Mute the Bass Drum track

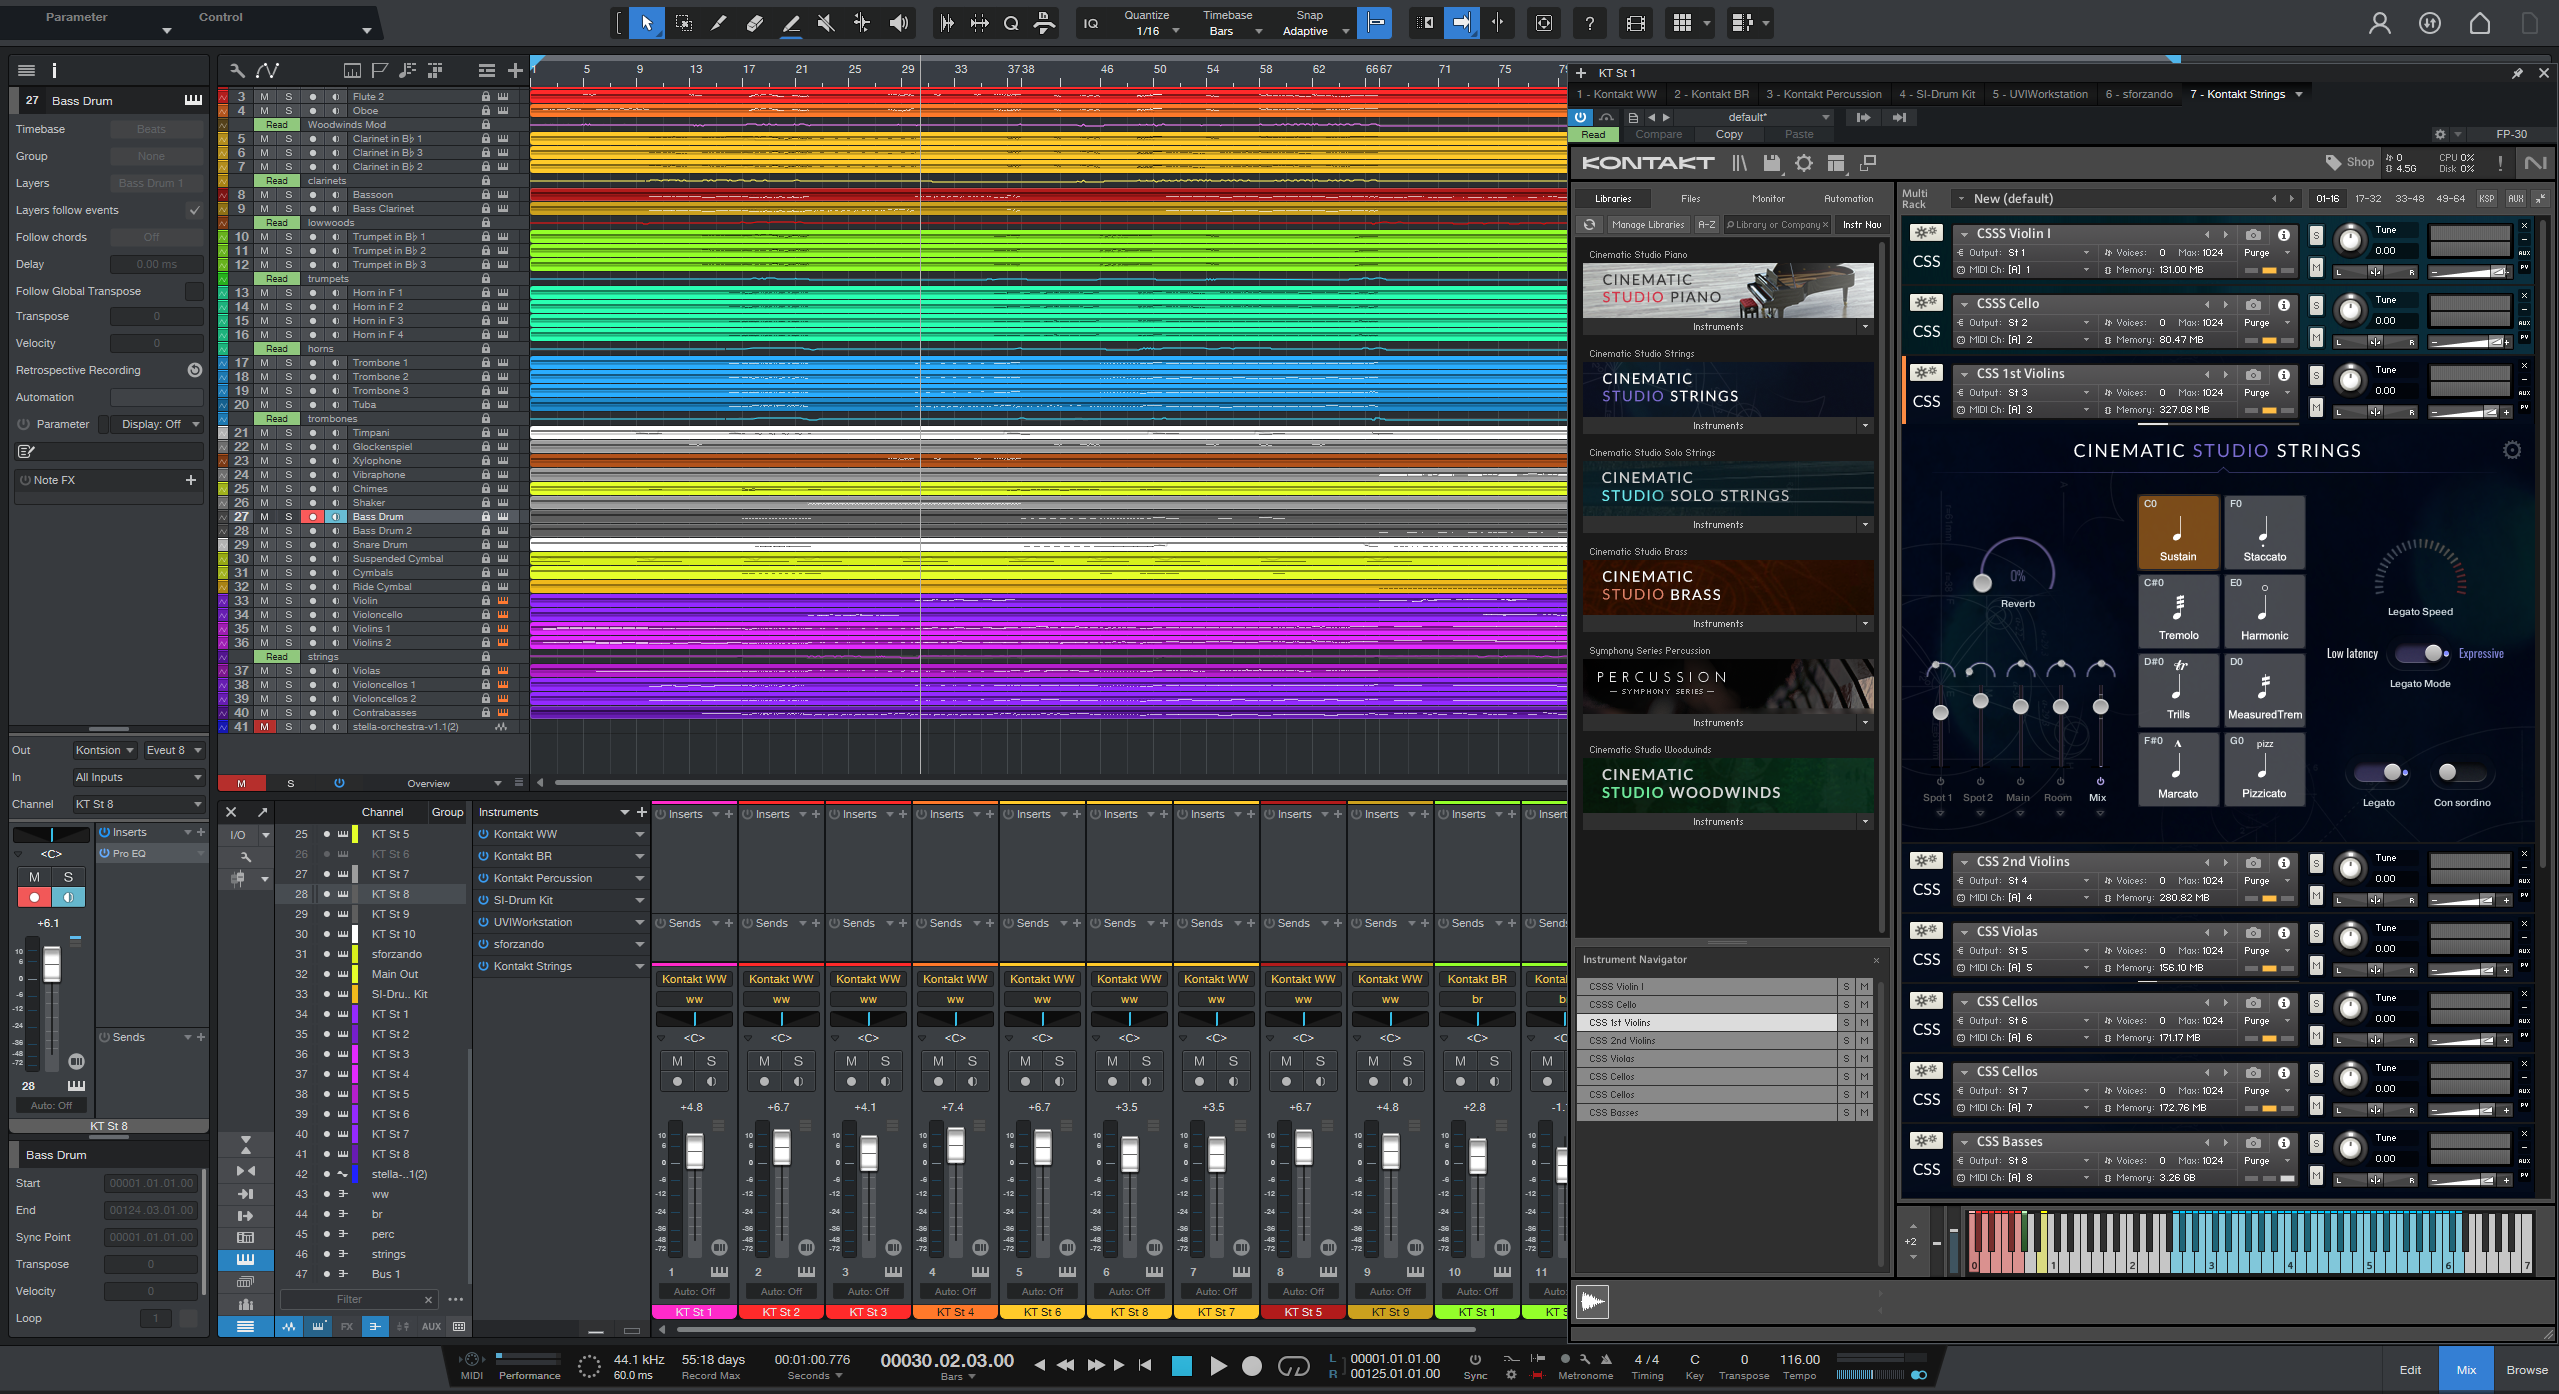(265, 517)
